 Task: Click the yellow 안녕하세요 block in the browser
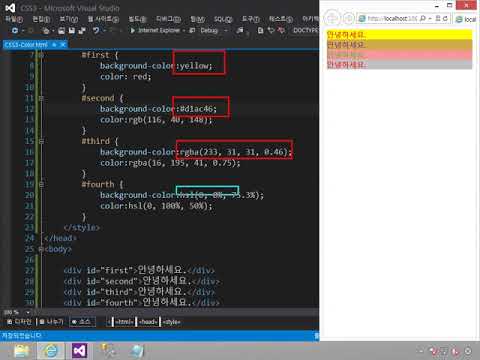coord(399,35)
